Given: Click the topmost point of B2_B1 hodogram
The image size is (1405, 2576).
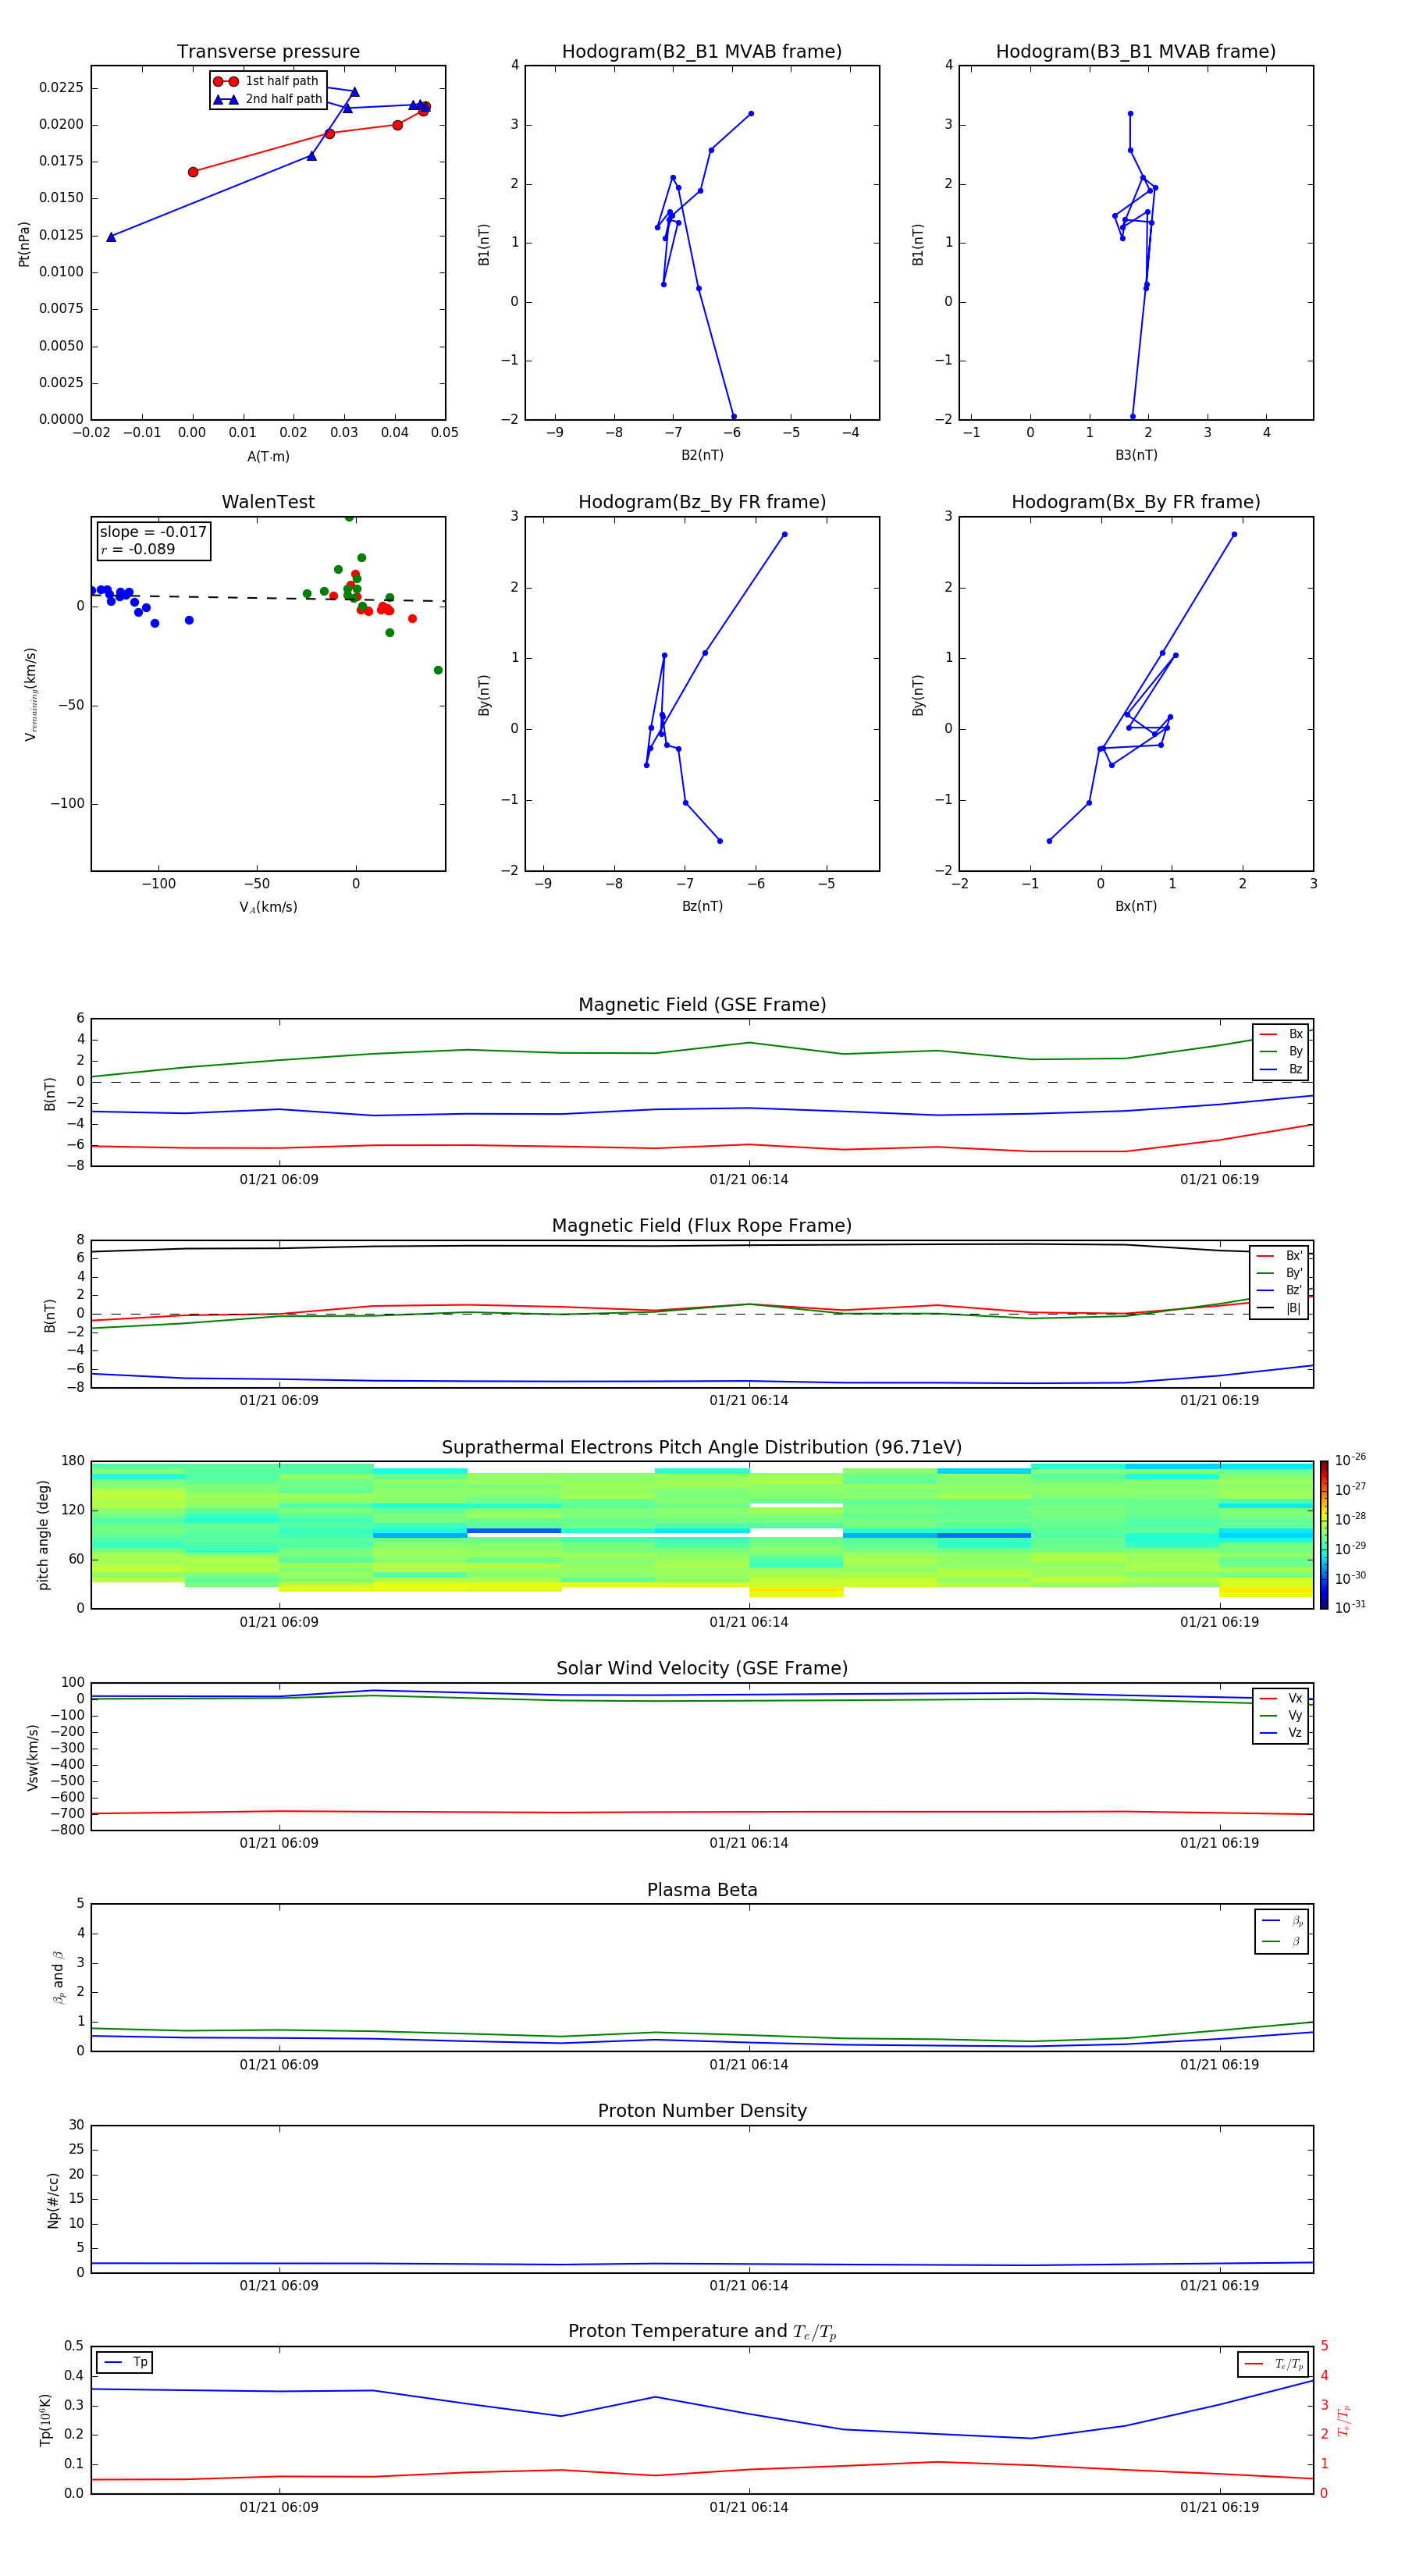Looking at the screenshot, I should pyautogui.click(x=751, y=114).
